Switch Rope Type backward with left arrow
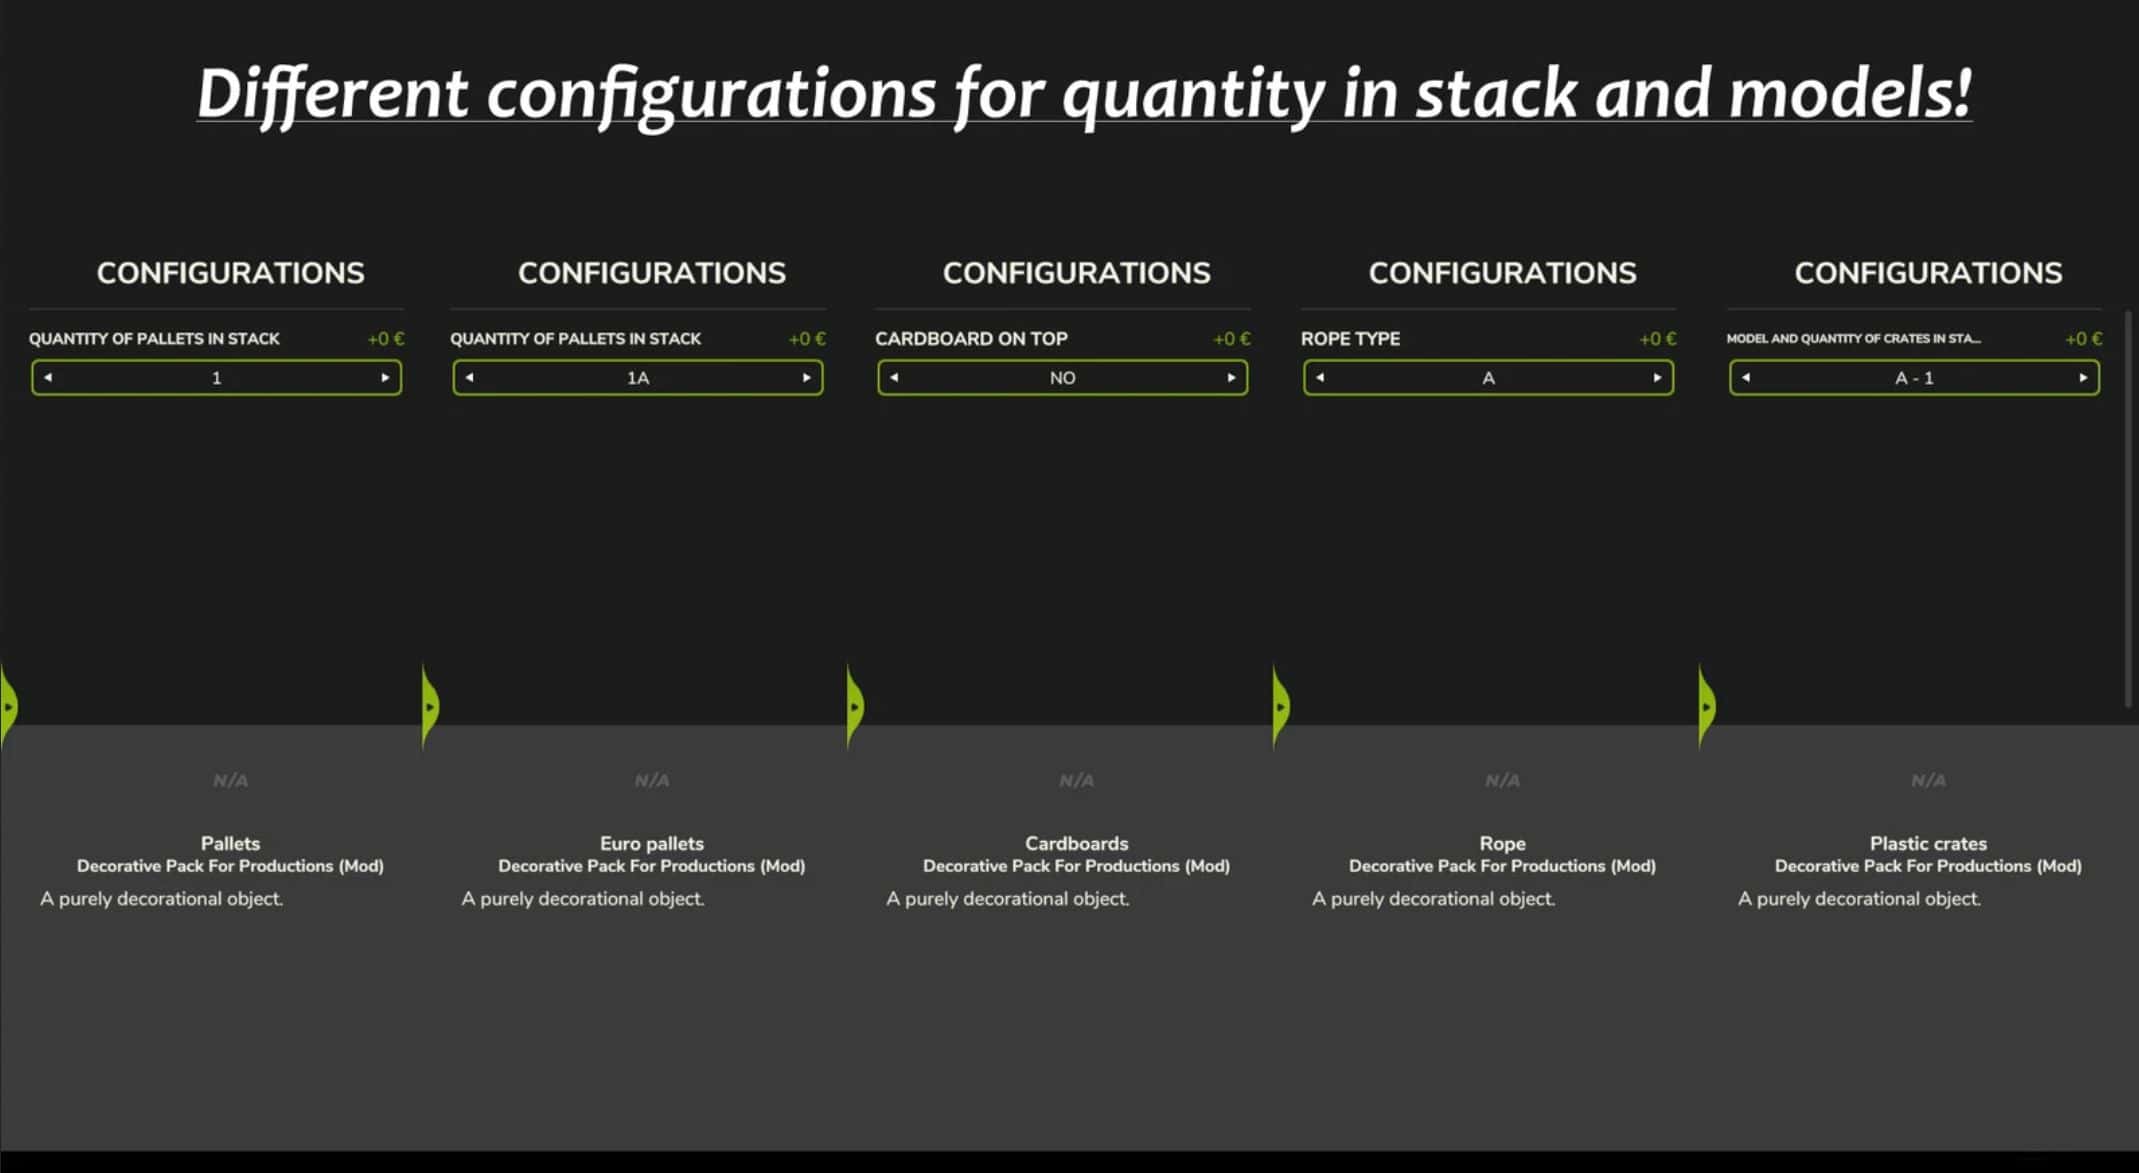2139x1173 pixels. (x=1320, y=378)
